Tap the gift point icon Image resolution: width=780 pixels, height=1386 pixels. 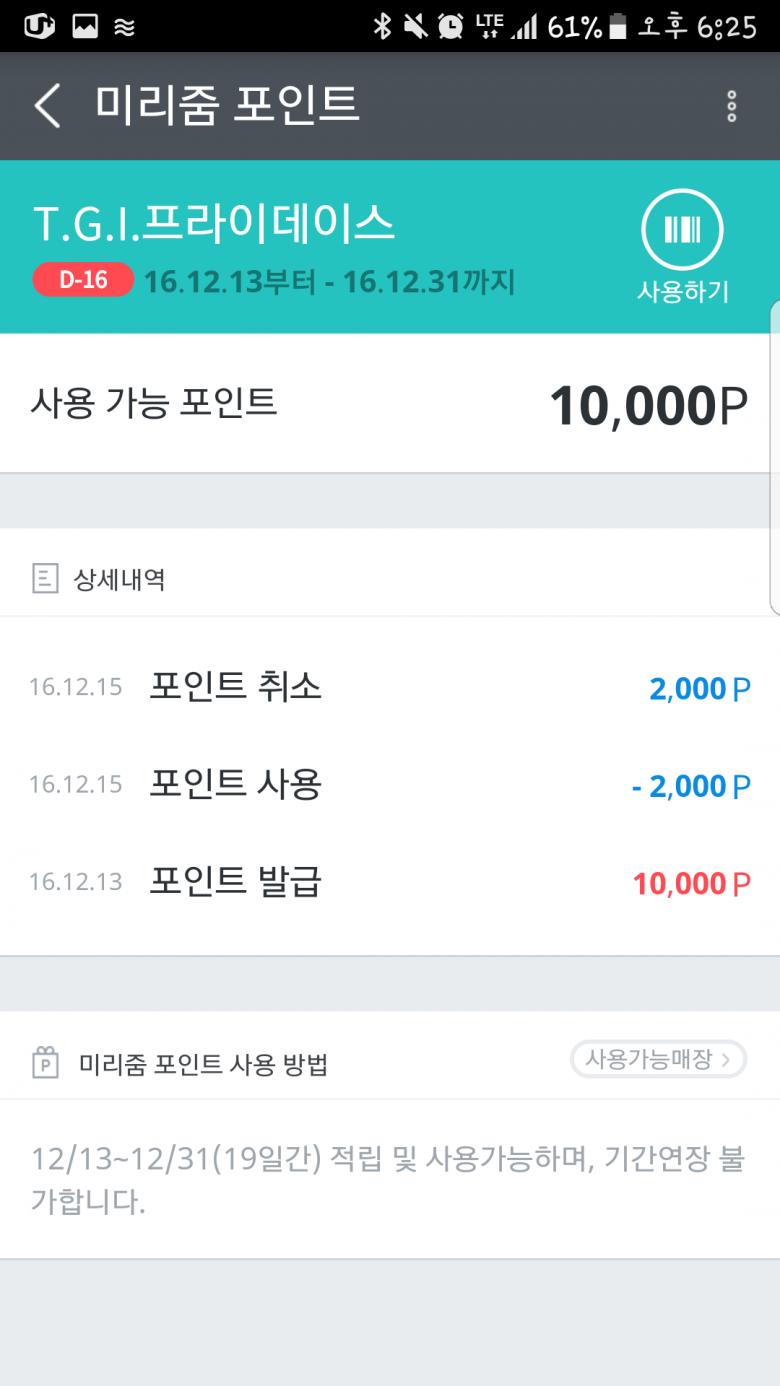45,1063
